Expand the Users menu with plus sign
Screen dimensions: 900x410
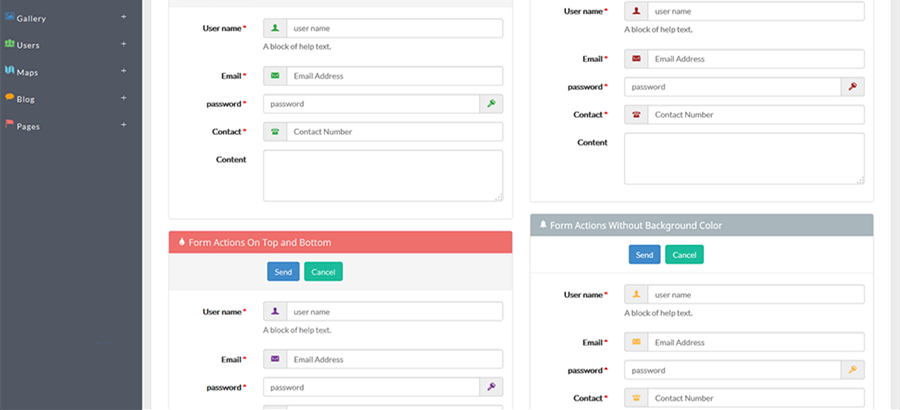[x=123, y=44]
